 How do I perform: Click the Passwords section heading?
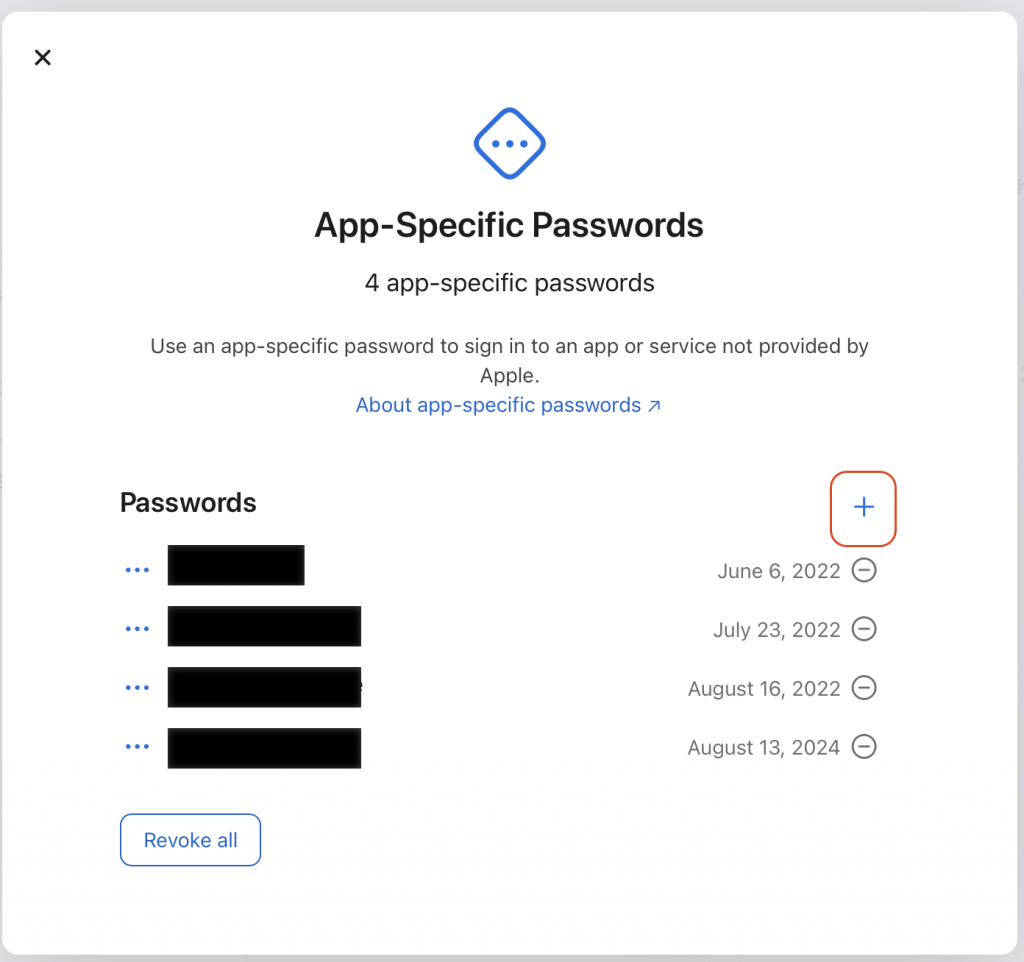click(187, 503)
